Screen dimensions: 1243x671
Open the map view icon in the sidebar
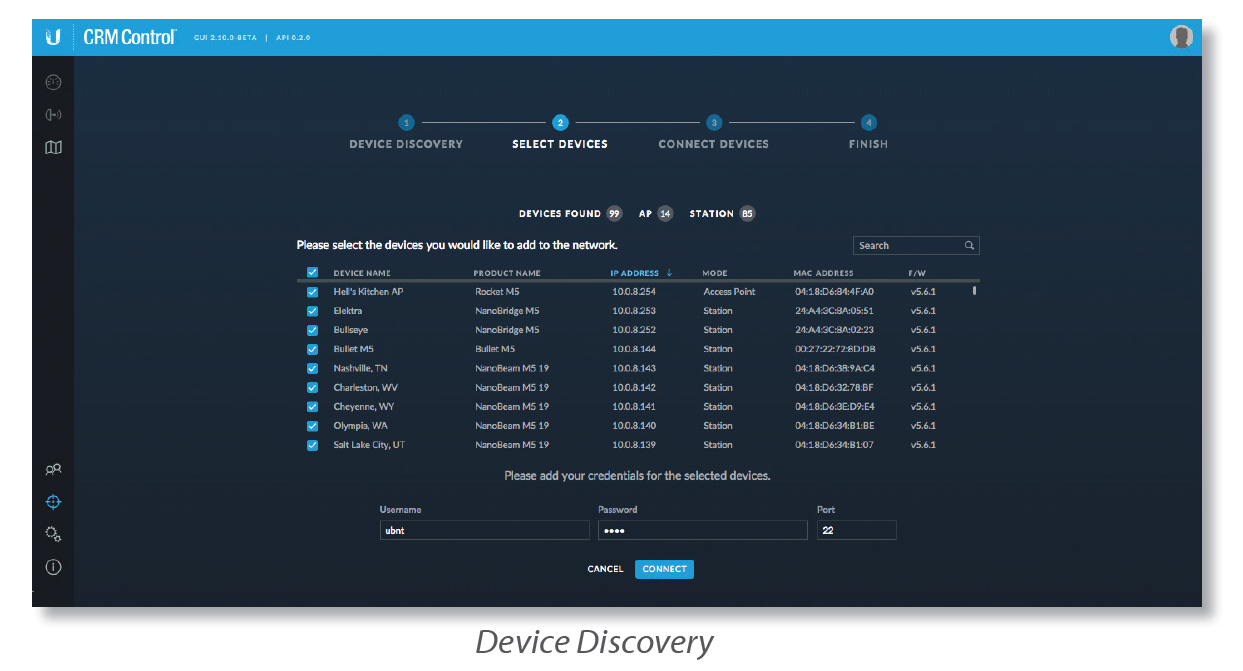pyautogui.click(x=54, y=148)
